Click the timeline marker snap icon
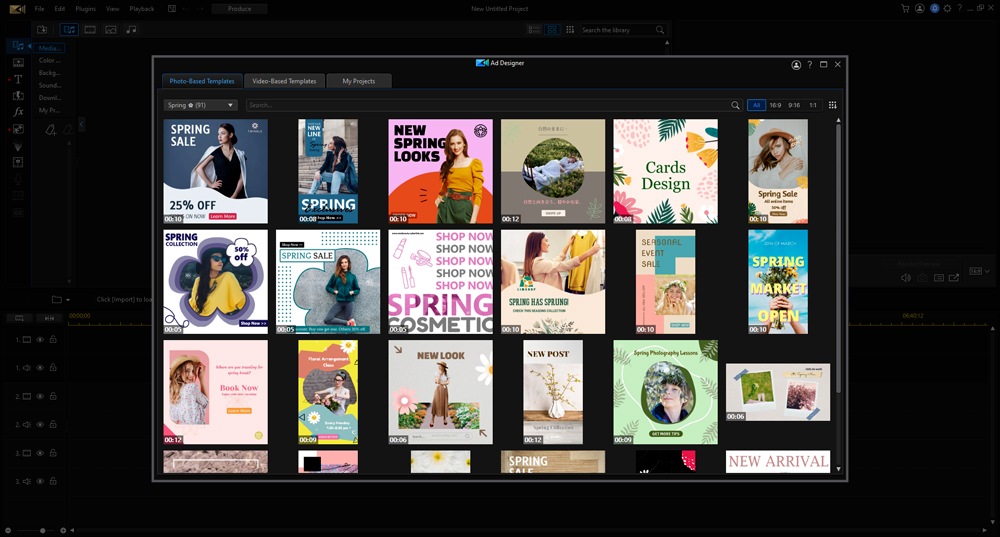This screenshot has height=537, width=1000. point(48,318)
